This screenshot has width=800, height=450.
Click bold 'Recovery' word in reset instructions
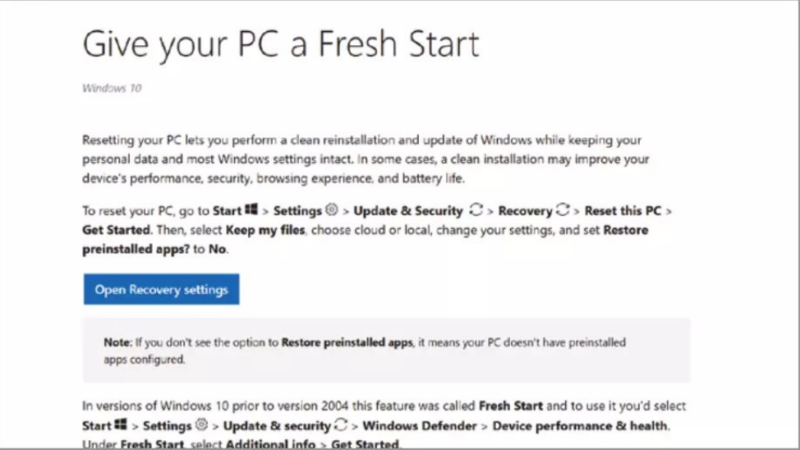point(525,211)
